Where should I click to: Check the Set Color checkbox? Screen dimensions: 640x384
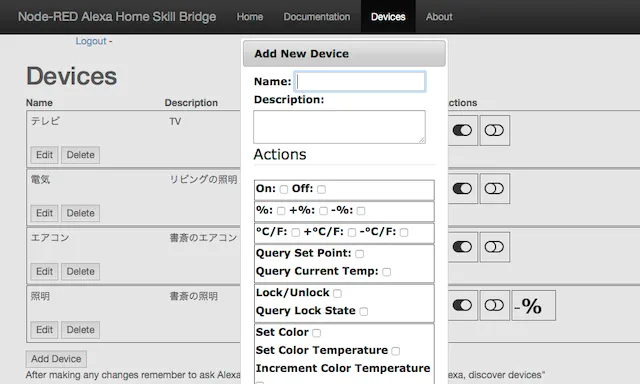(x=316, y=333)
